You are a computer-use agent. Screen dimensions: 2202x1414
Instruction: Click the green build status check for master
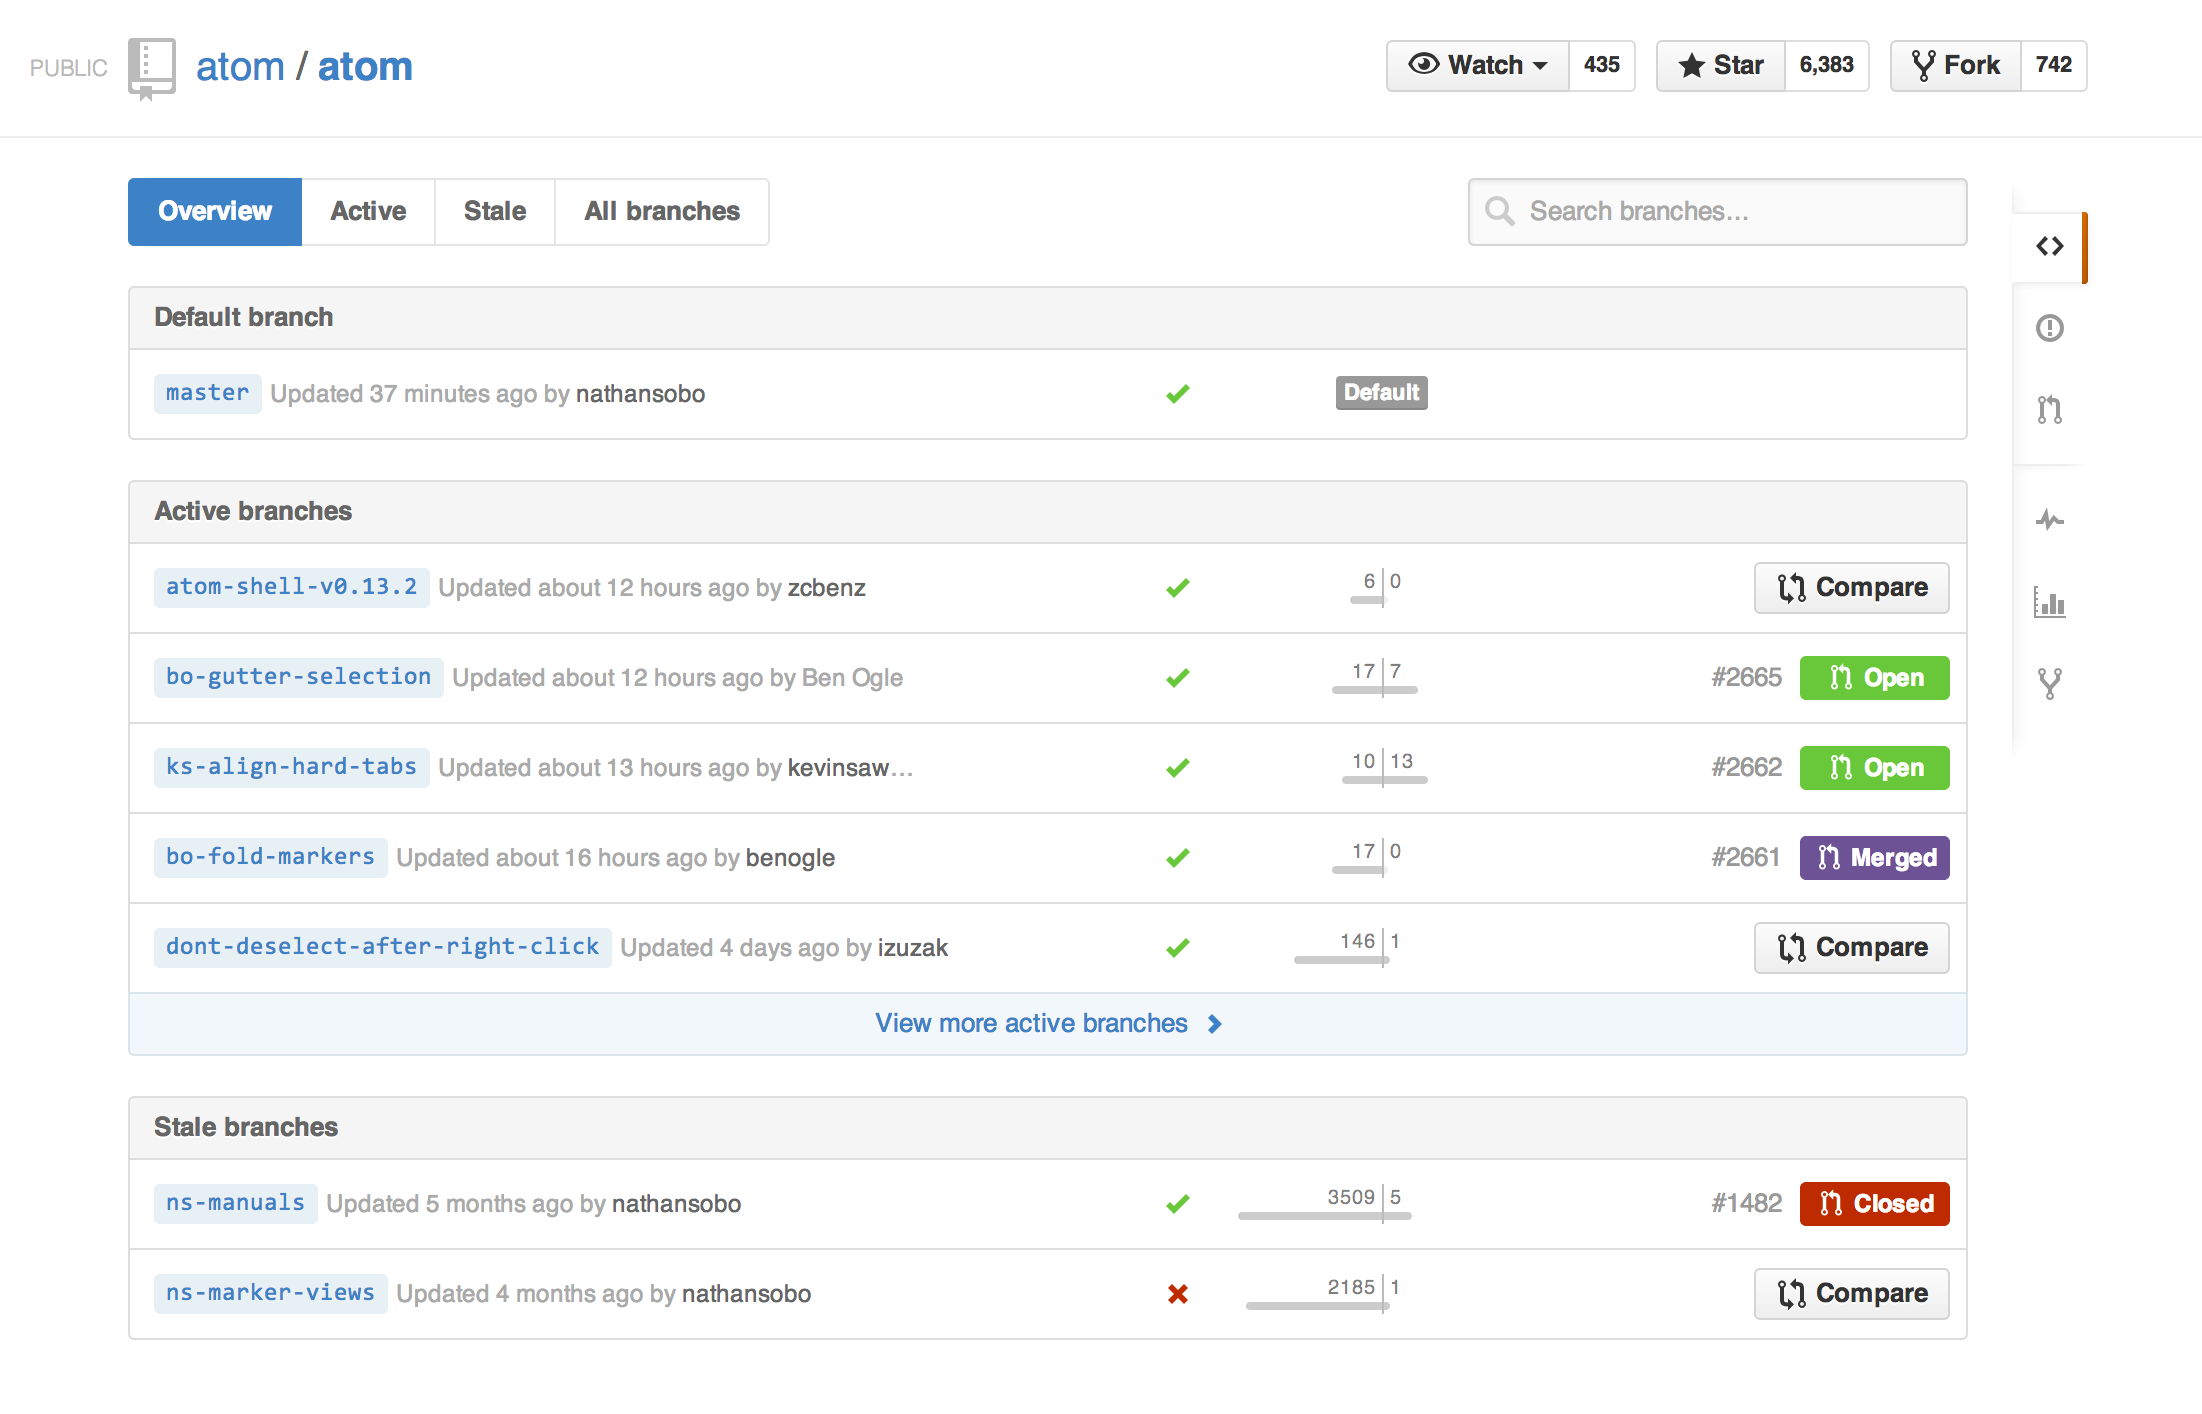tap(1178, 394)
